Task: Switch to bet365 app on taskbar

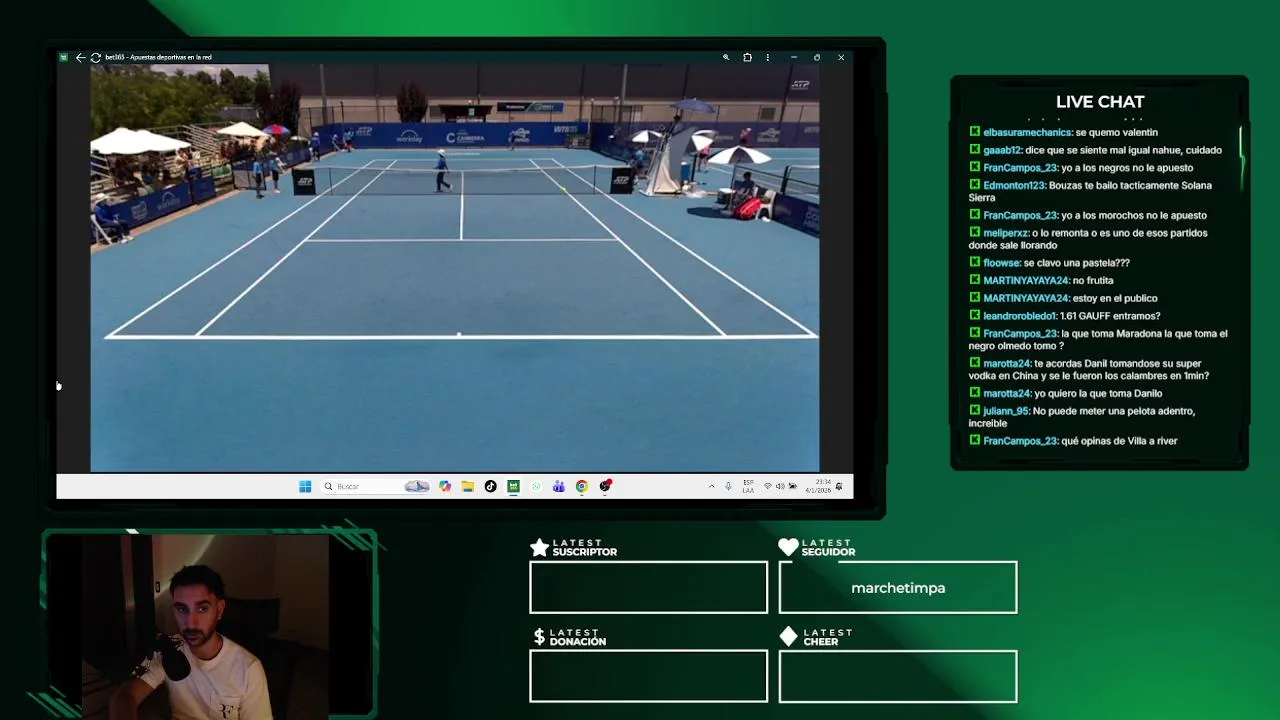Action: coord(513,486)
